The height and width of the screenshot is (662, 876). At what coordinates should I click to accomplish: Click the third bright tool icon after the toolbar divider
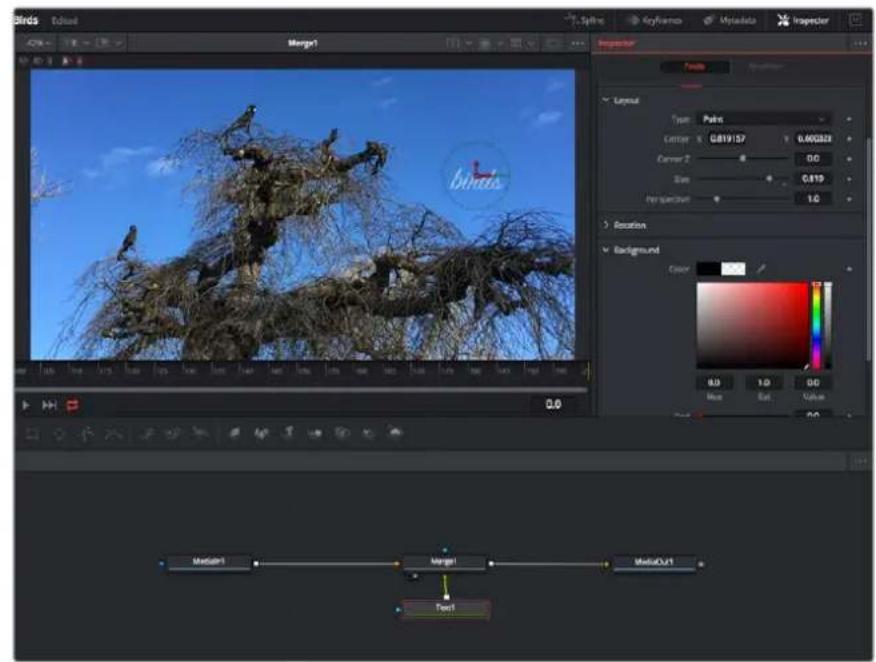tap(289, 432)
